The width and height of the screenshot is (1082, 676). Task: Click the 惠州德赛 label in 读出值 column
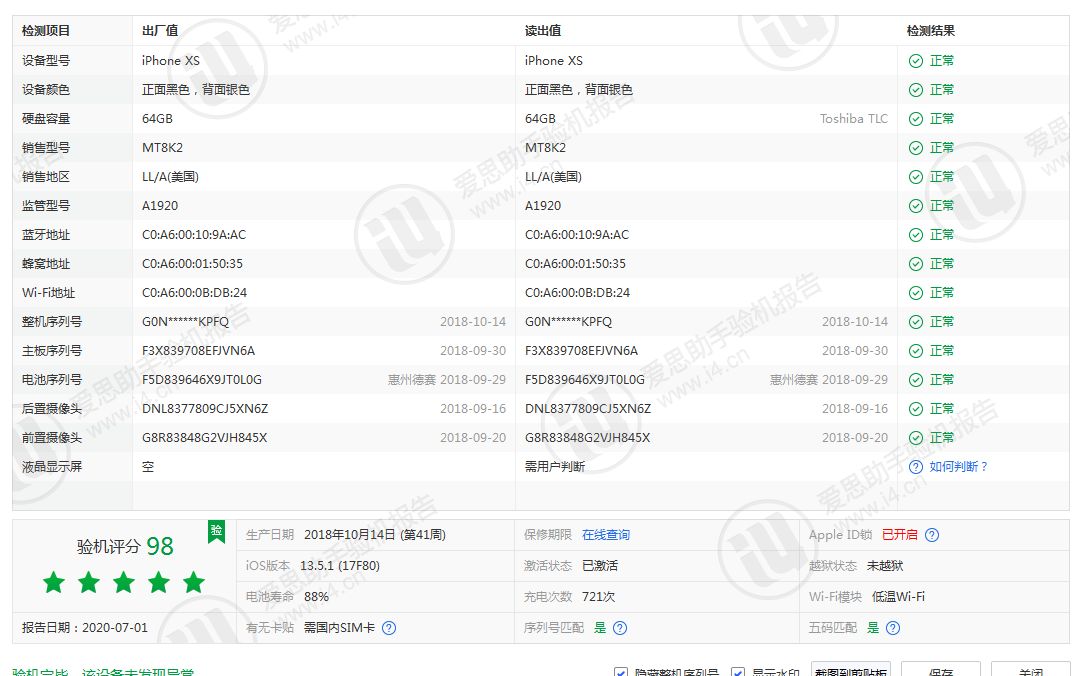coord(794,379)
